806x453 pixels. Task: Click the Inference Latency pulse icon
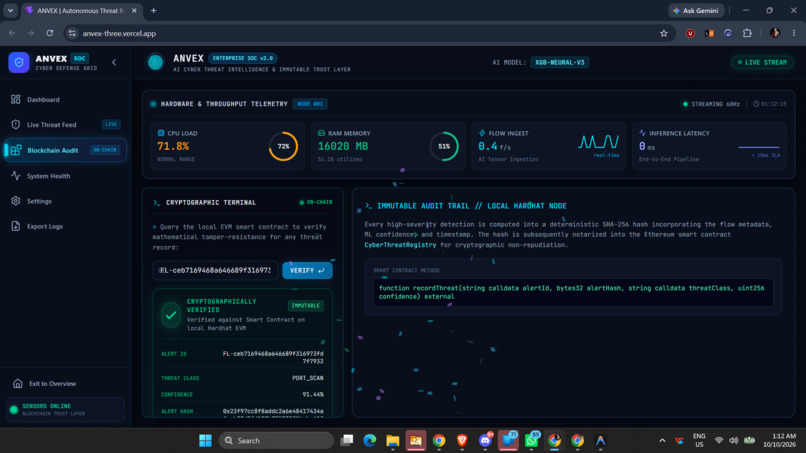642,133
